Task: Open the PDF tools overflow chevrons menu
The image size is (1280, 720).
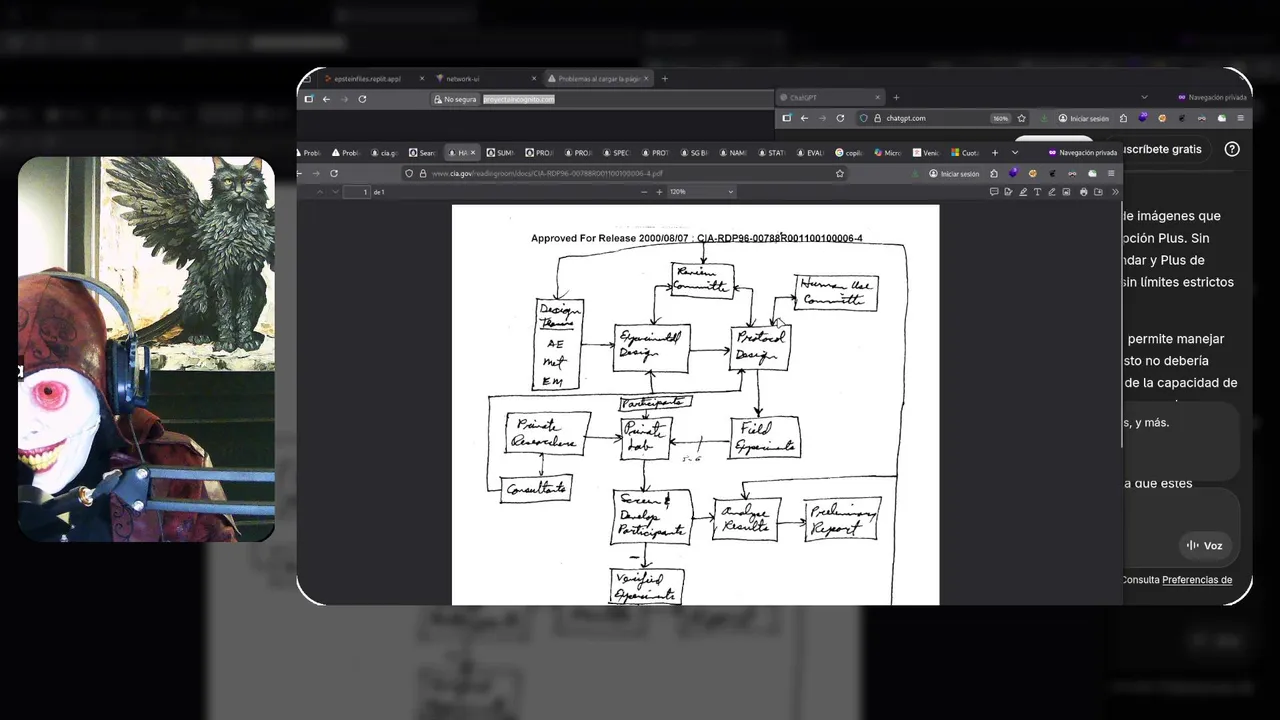Action: tap(1115, 192)
